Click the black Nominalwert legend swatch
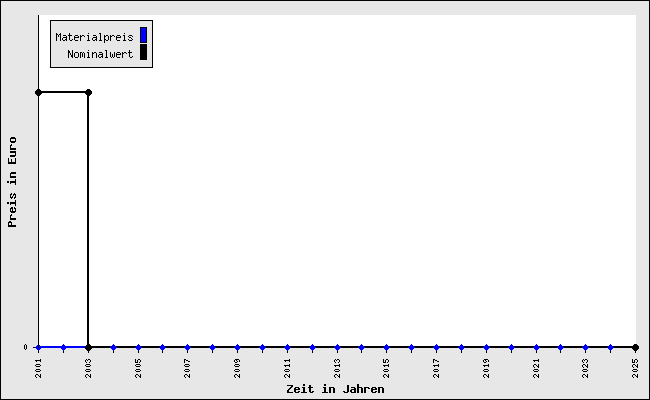Screen dimensions: 650x400 coord(144,53)
